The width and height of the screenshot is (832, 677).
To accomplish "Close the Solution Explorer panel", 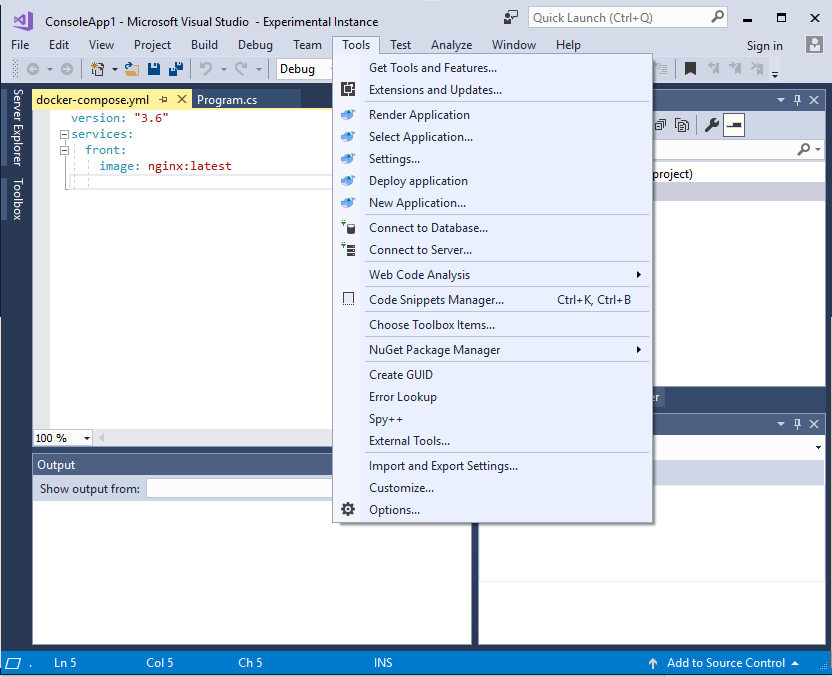I will point(814,100).
